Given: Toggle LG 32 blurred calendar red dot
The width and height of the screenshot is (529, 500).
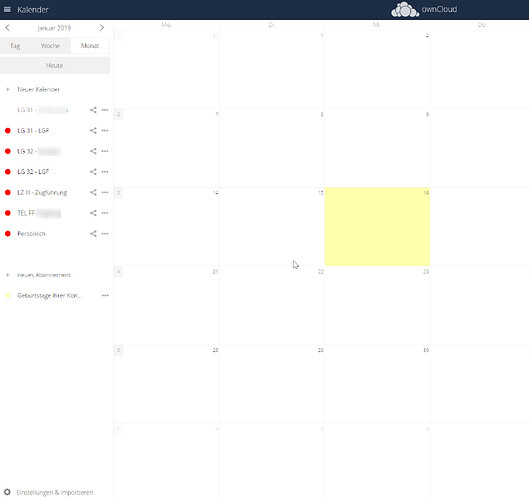Looking at the screenshot, I should point(8,151).
